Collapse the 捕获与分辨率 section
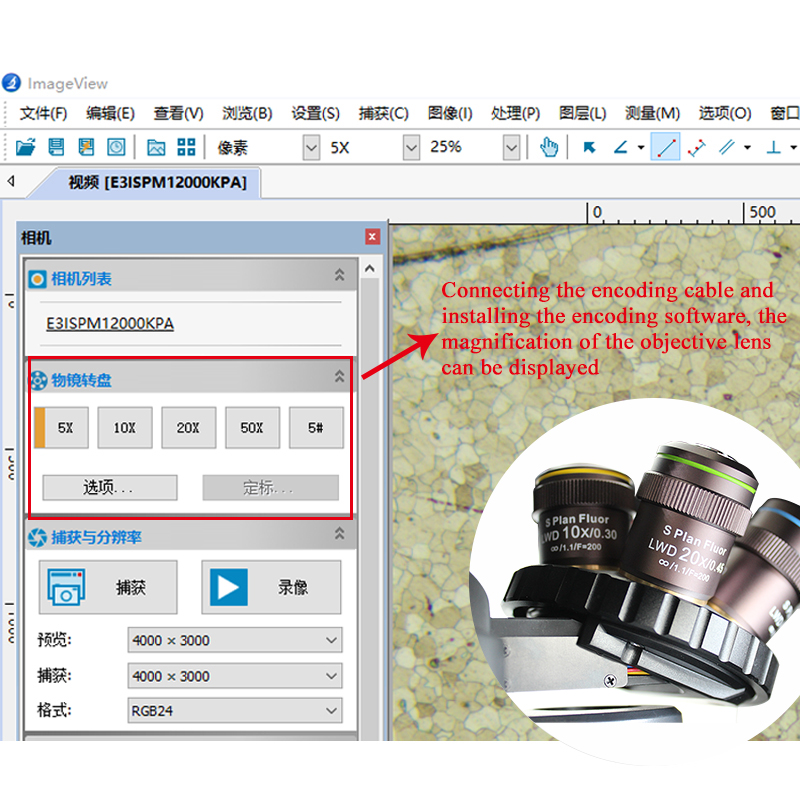This screenshot has width=800, height=800. (x=339, y=534)
